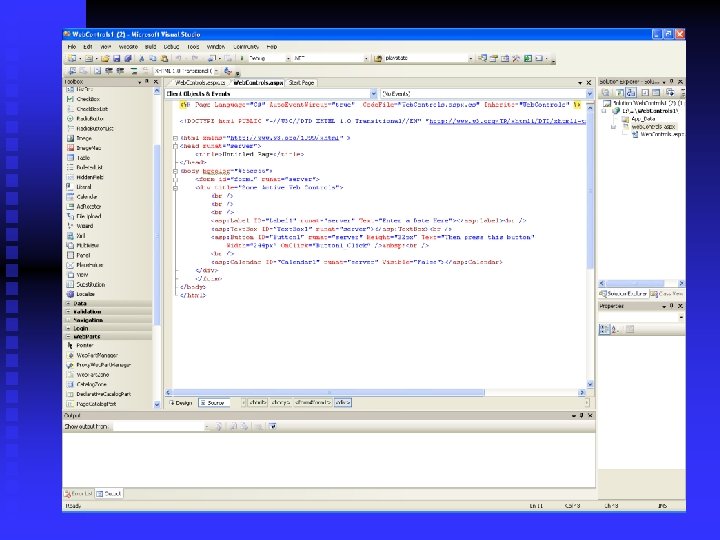
Task: Open the Debug menu
Action: pos(171,47)
